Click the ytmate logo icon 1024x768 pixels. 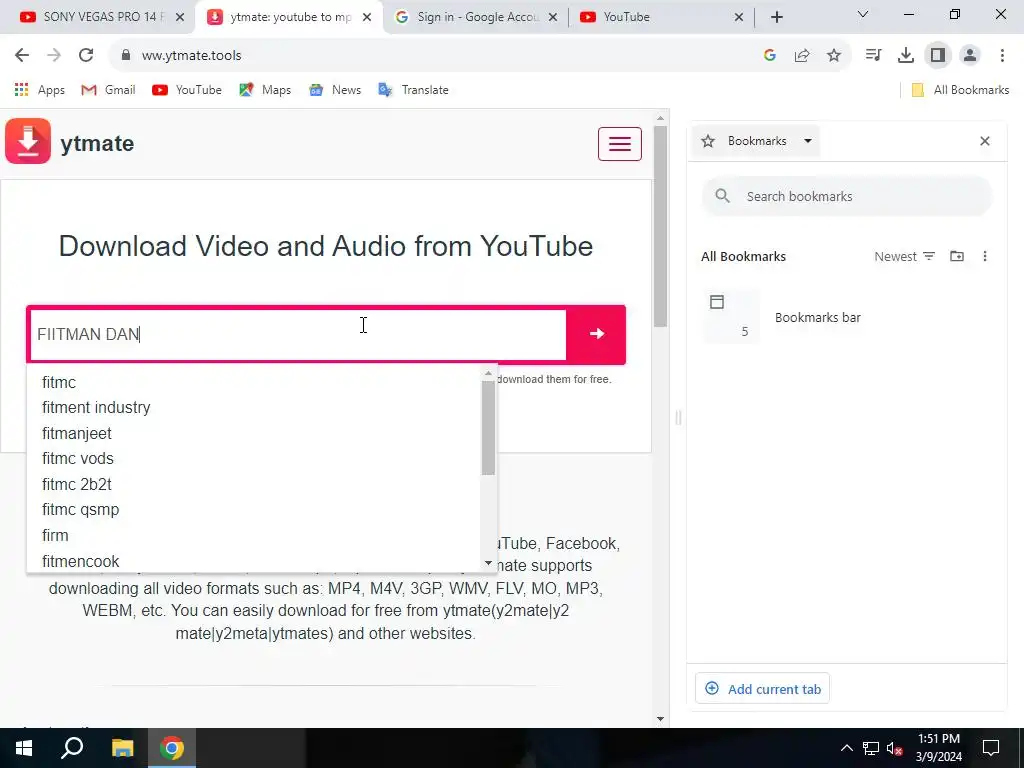point(28,141)
